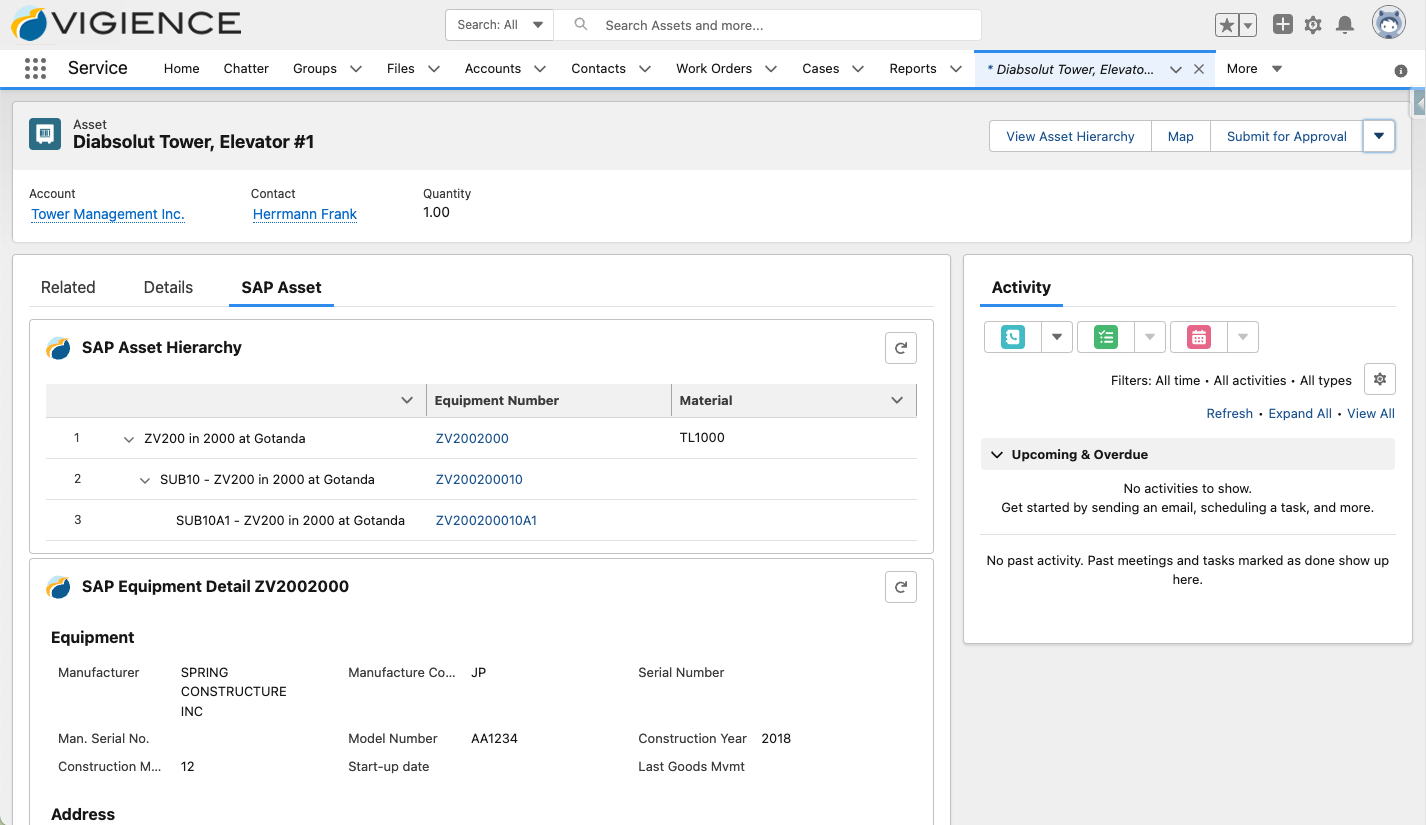The width and height of the screenshot is (1426, 825).
Task: Open the first hierarchy column menu chevron
Action: tap(407, 400)
